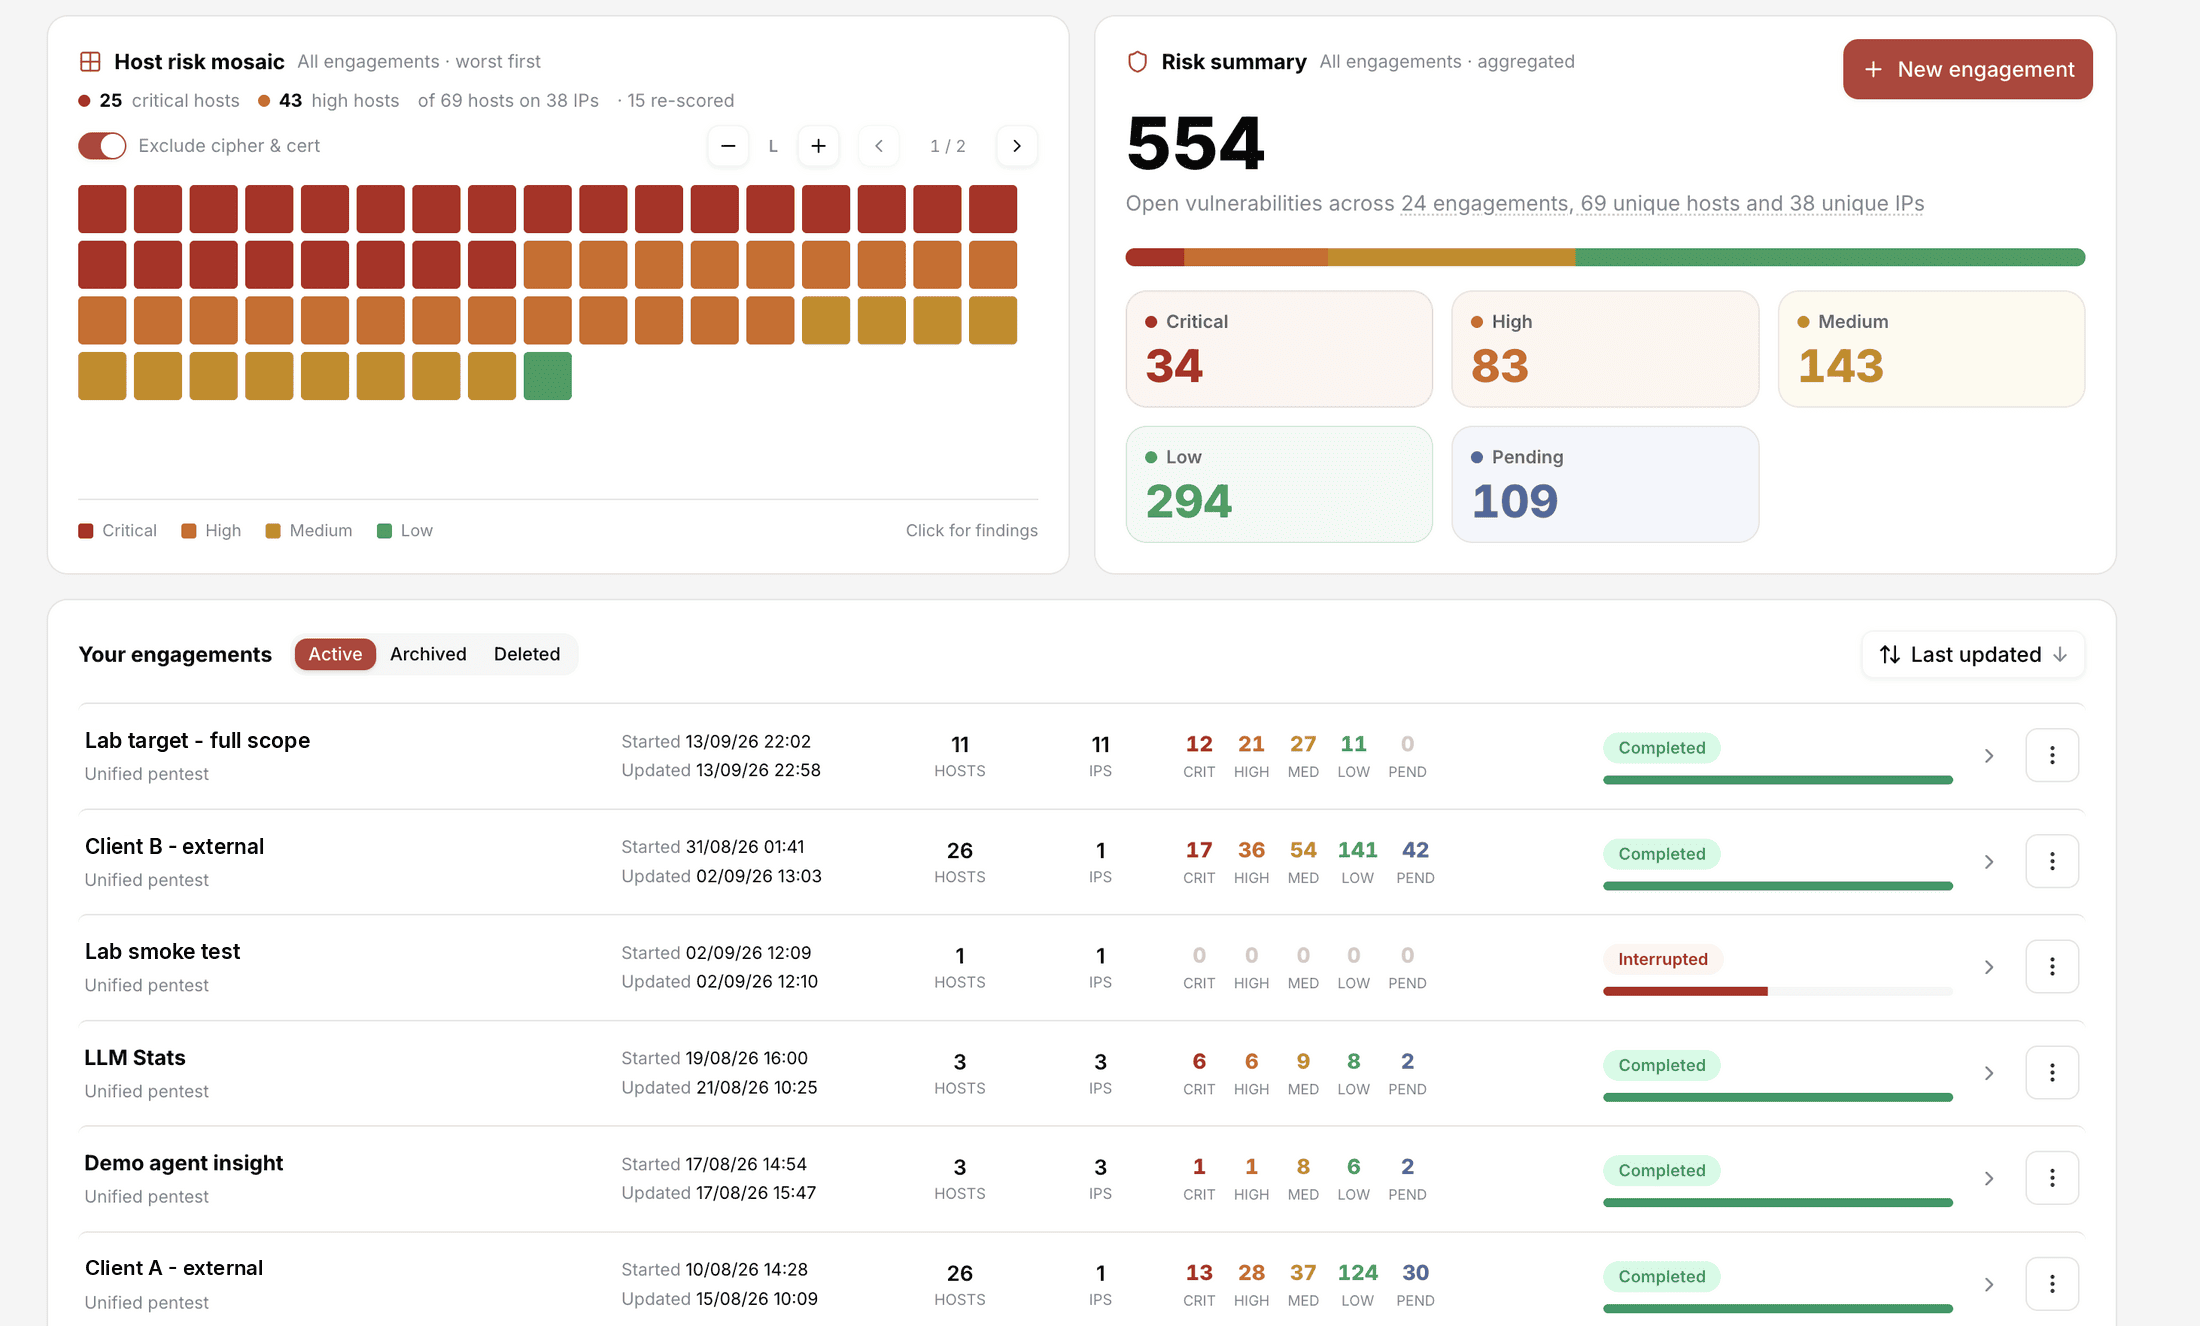The width and height of the screenshot is (2200, 1326).
Task: Open the Critical 34 summary card
Action: [x=1279, y=349]
